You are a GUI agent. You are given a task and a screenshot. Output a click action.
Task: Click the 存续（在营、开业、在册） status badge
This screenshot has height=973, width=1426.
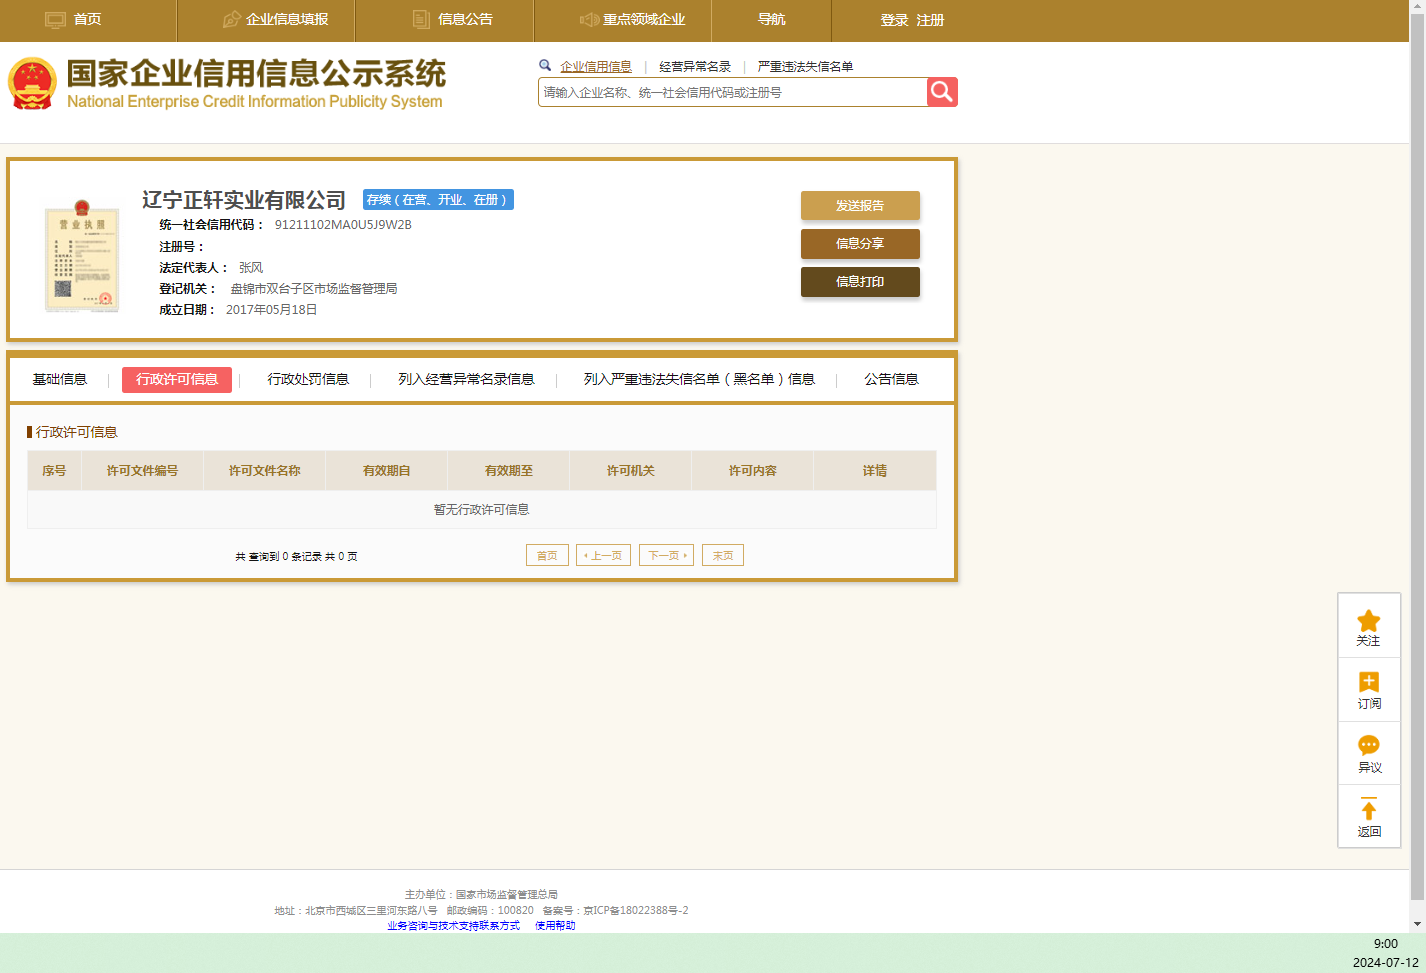point(438,200)
